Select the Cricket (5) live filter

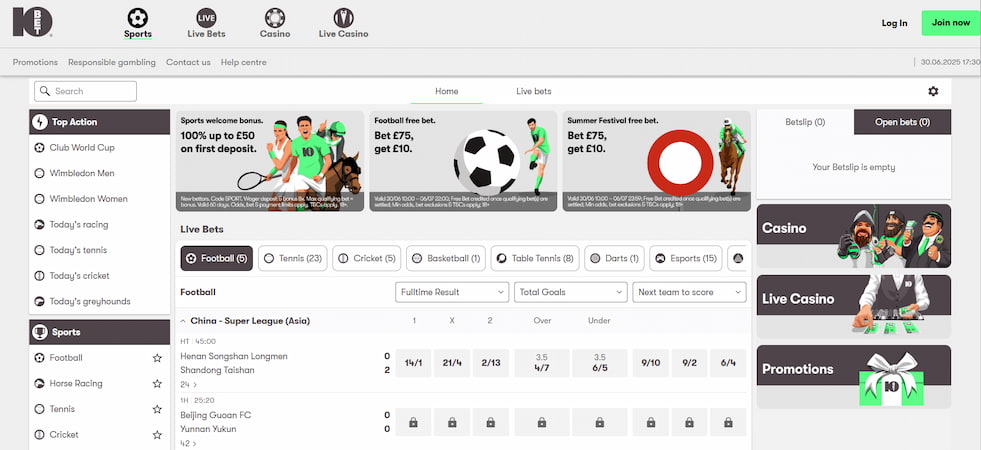[x=367, y=258]
